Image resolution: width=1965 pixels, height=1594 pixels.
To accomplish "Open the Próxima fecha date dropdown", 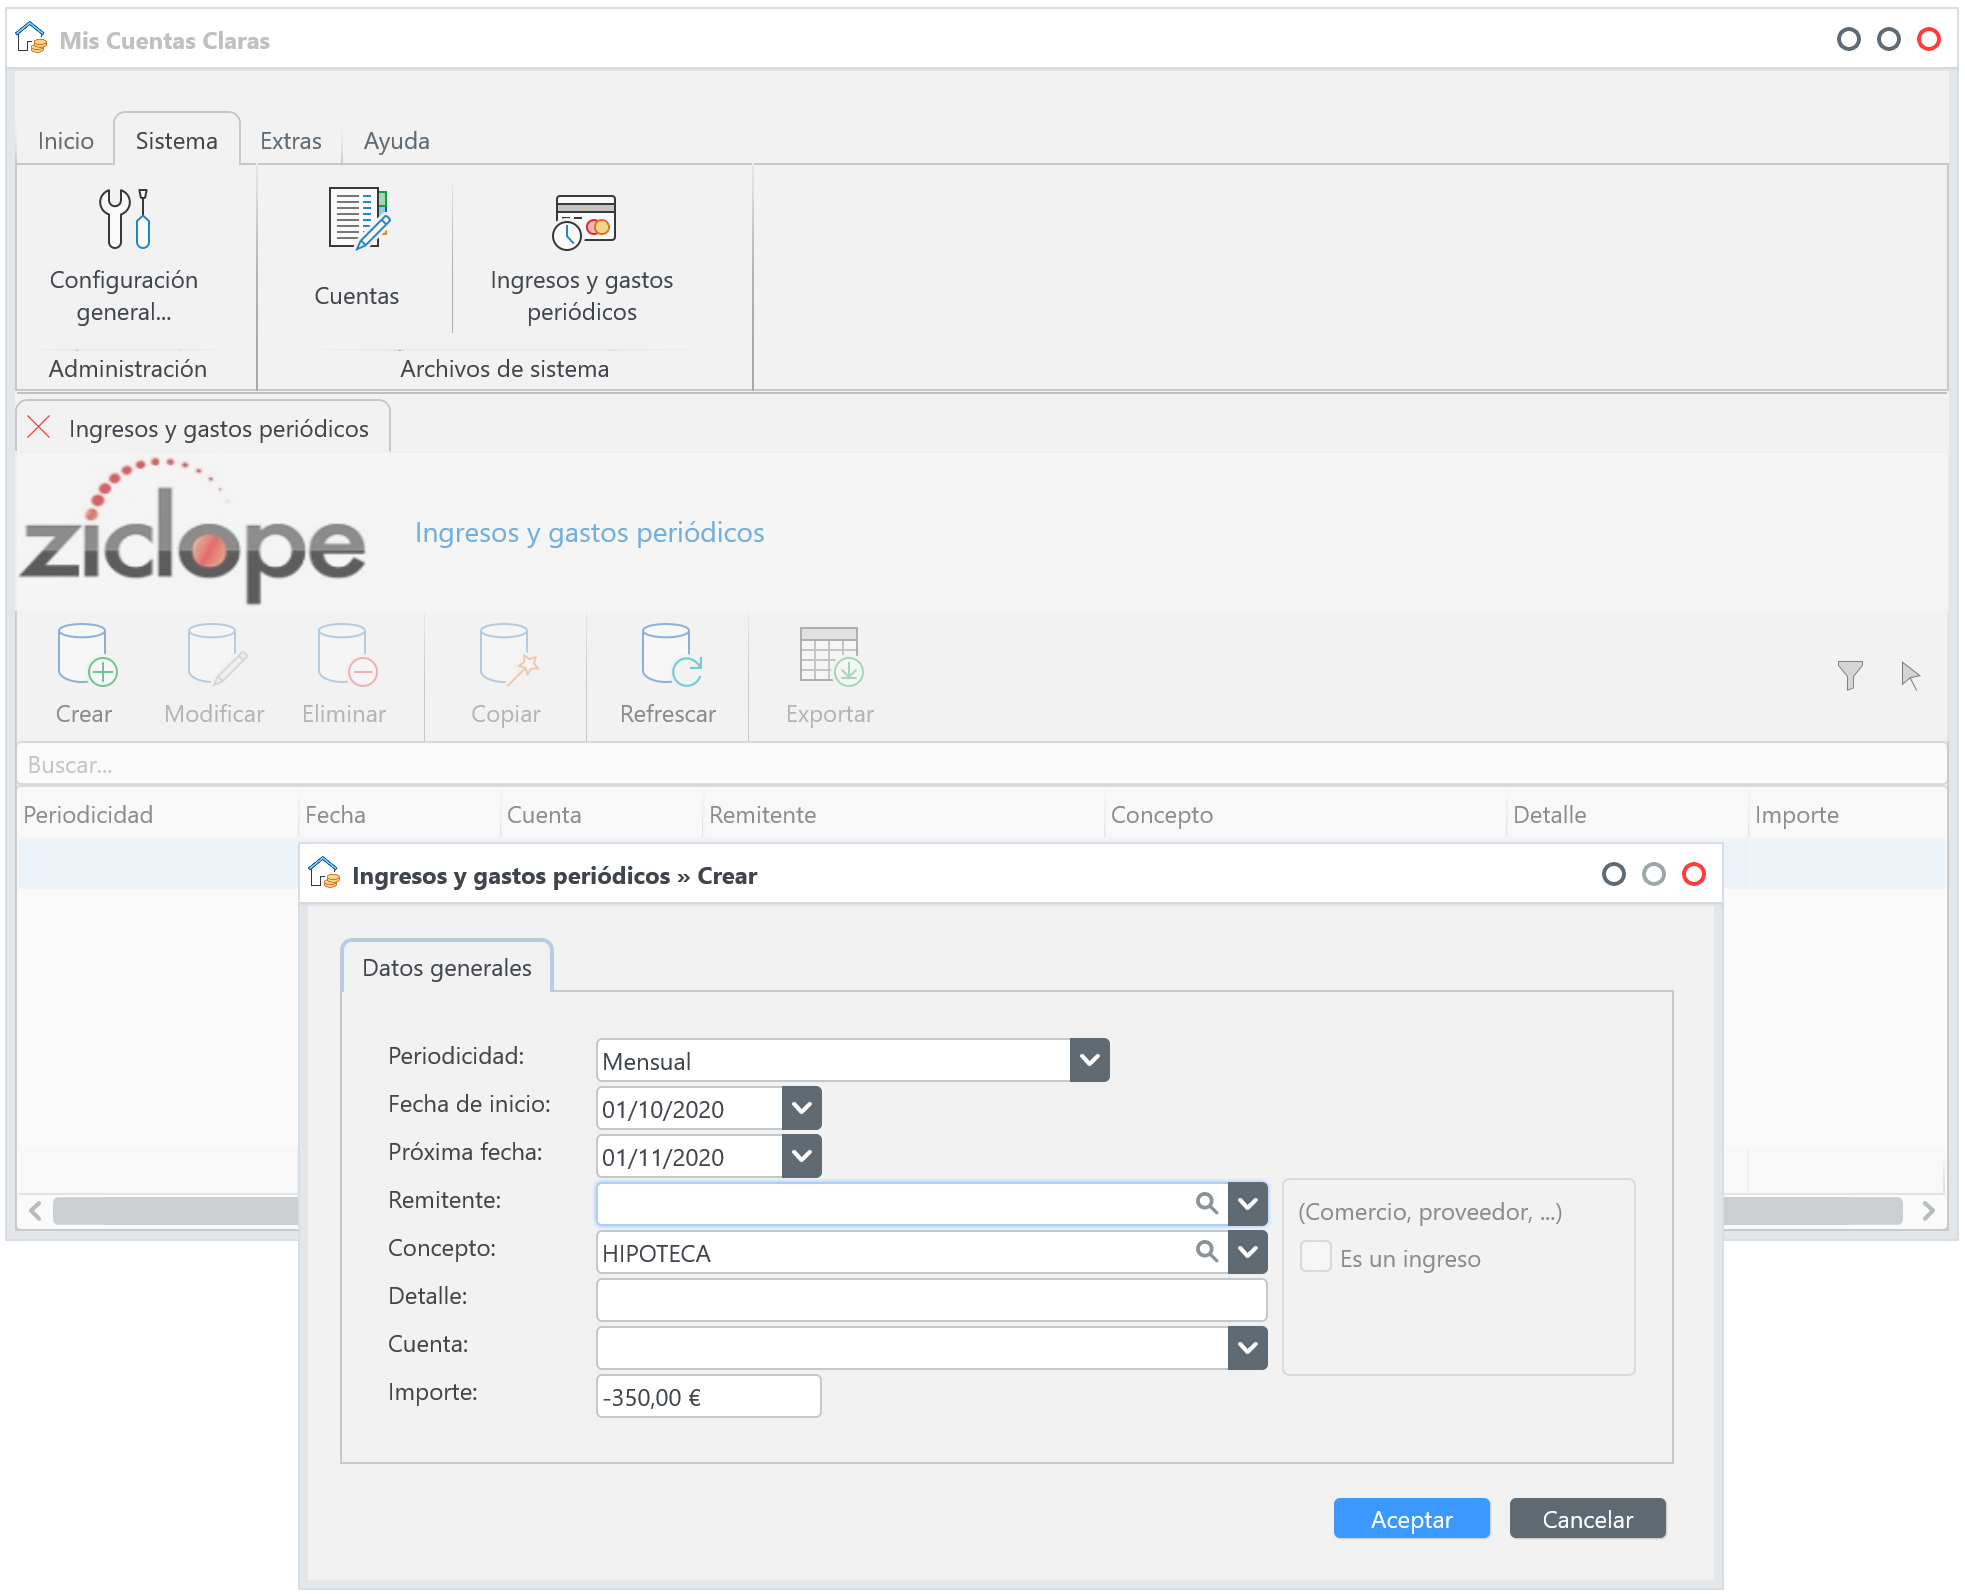I will (x=801, y=1156).
